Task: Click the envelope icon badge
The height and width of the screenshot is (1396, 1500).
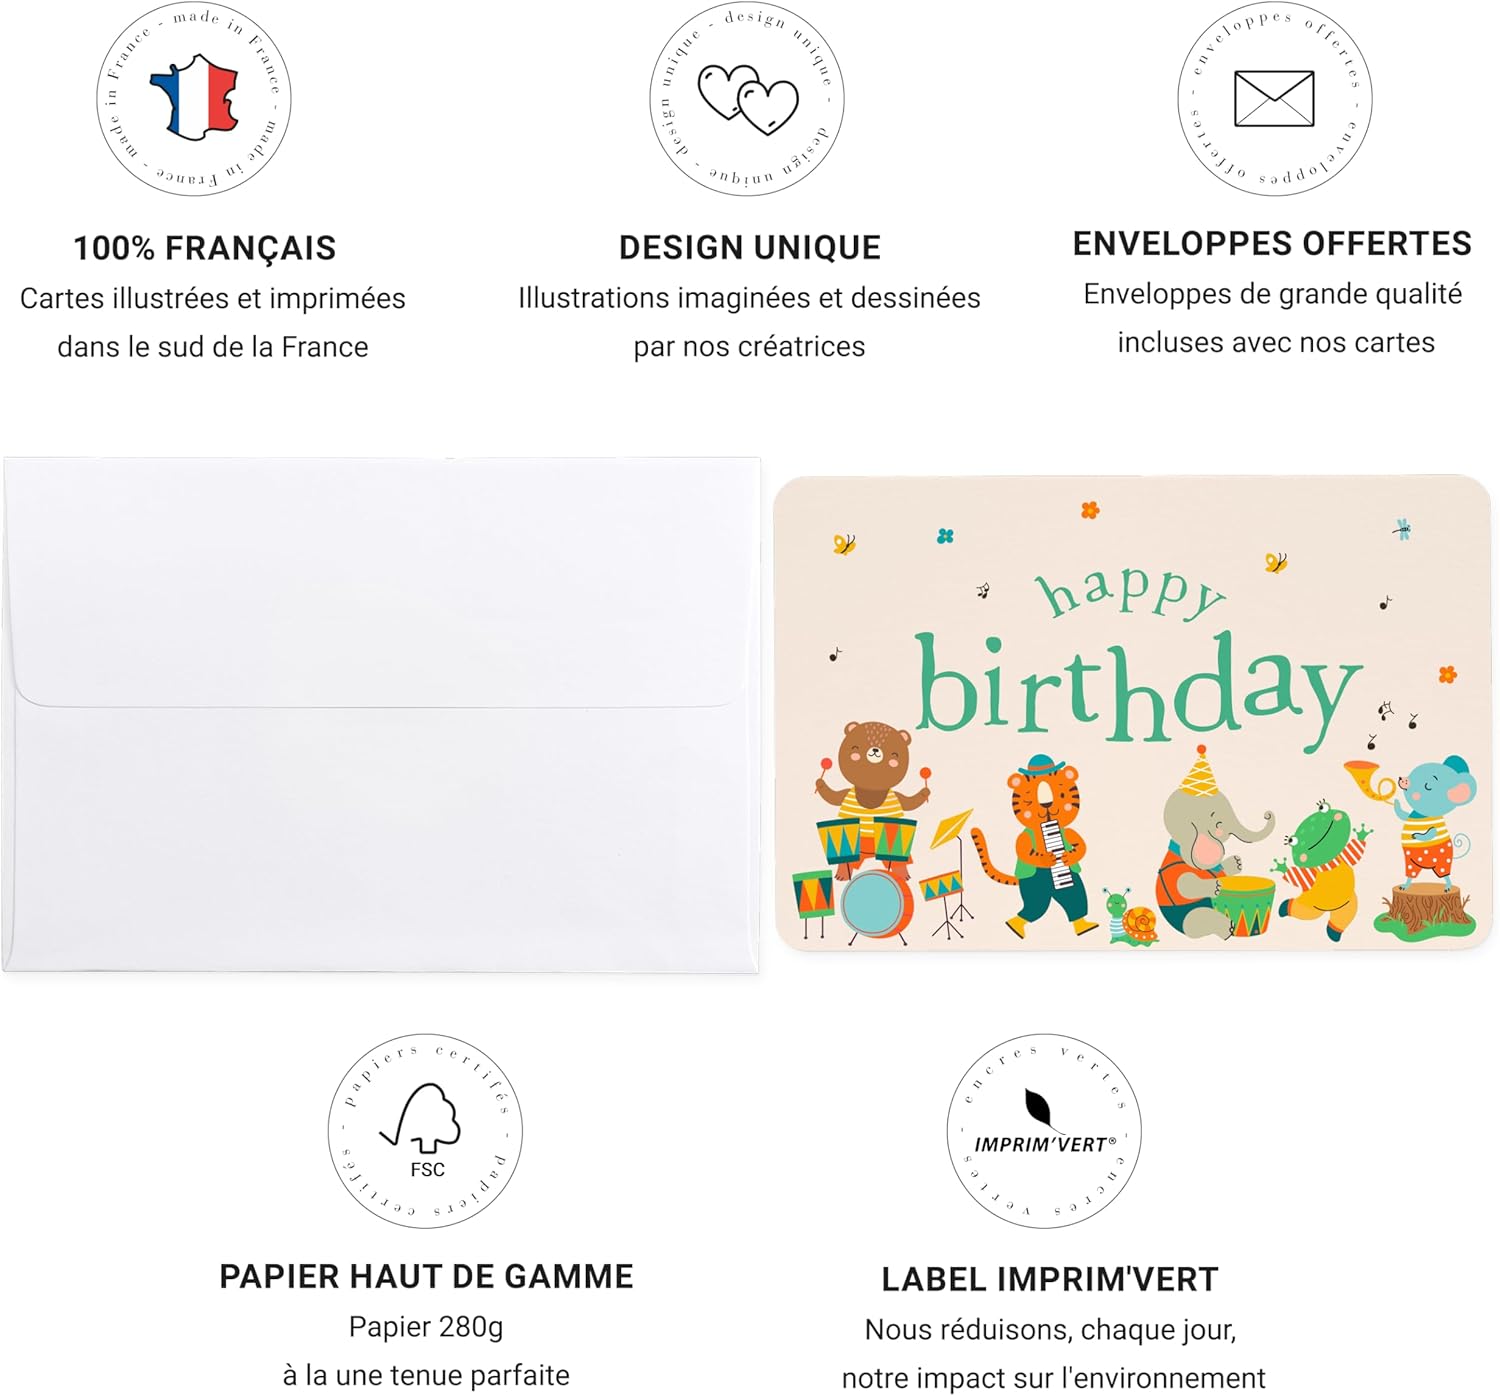Action: pos(1274,99)
